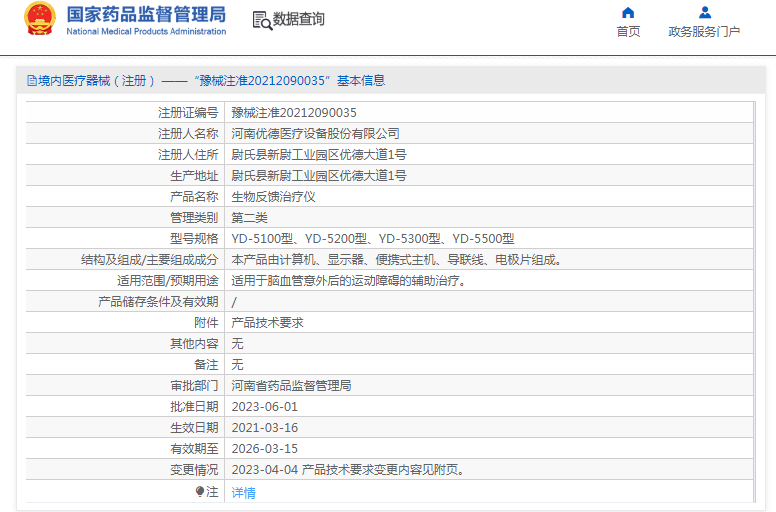The image size is (776, 512).
Task: Open the 详情 note link
Action: [x=243, y=493]
